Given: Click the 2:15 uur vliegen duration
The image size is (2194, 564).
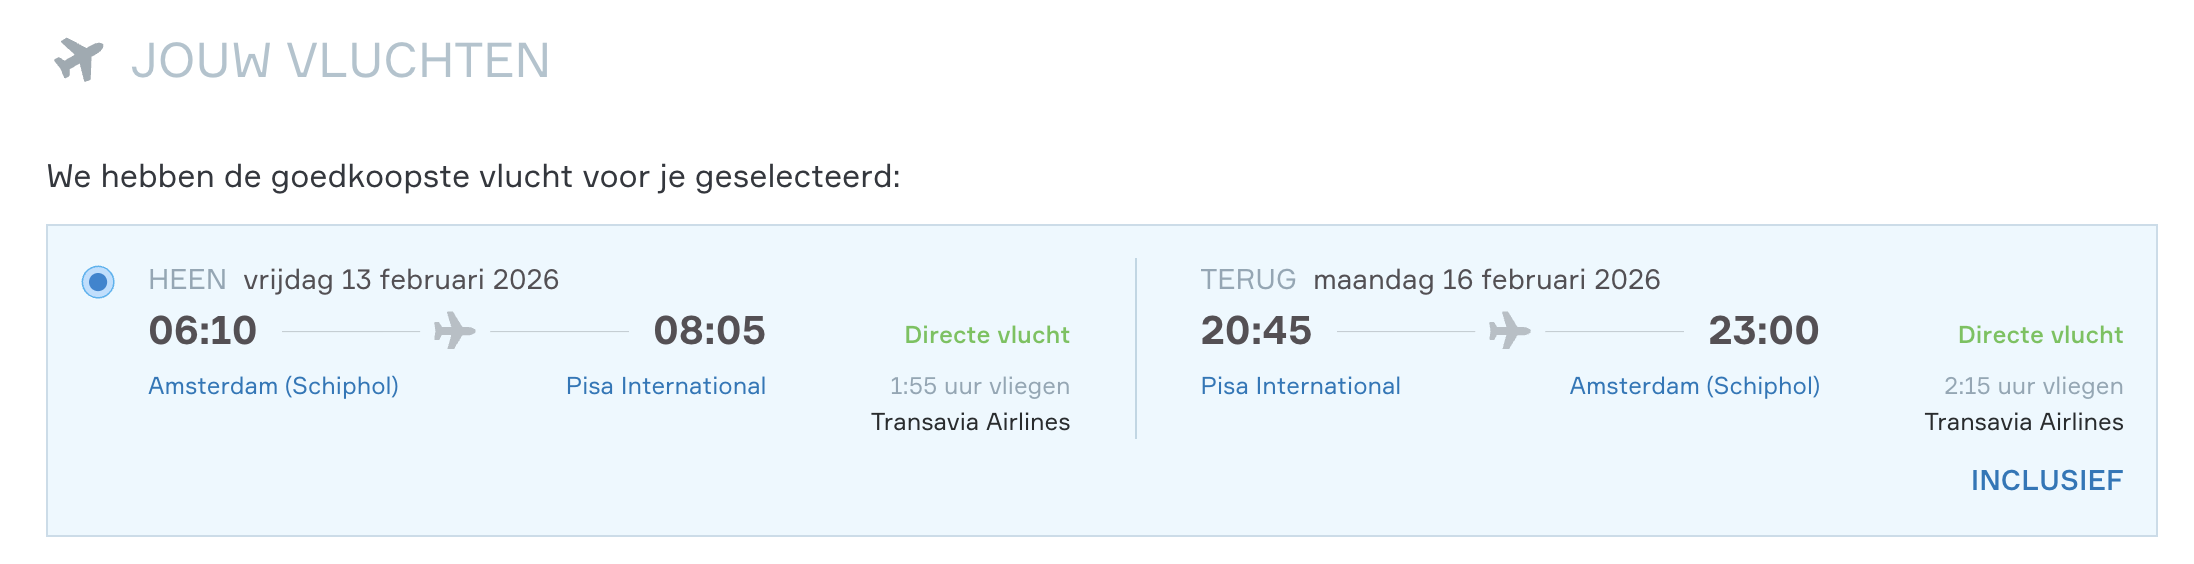Looking at the screenshot, I should pyautogui.click(x=2033, y=386).
